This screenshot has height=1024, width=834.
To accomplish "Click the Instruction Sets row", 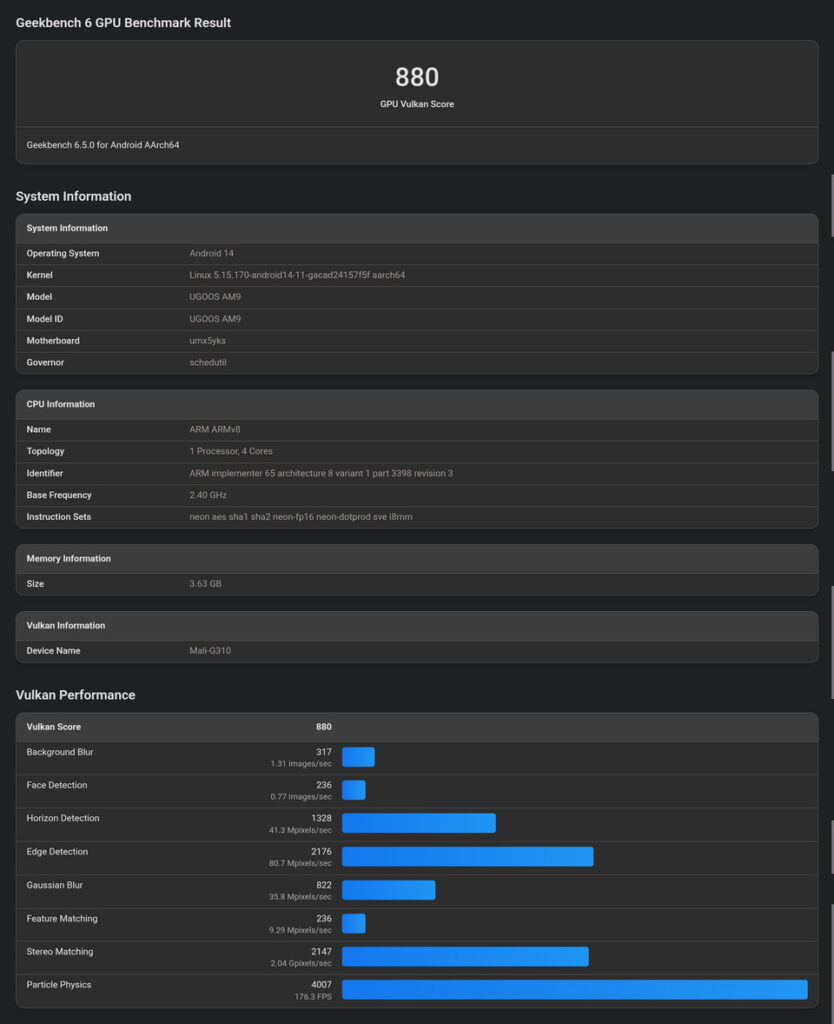I will click(300, 517).
